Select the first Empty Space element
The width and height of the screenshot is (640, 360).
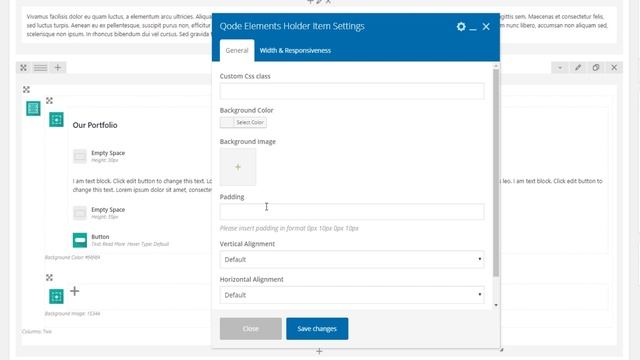pos(99,156)
